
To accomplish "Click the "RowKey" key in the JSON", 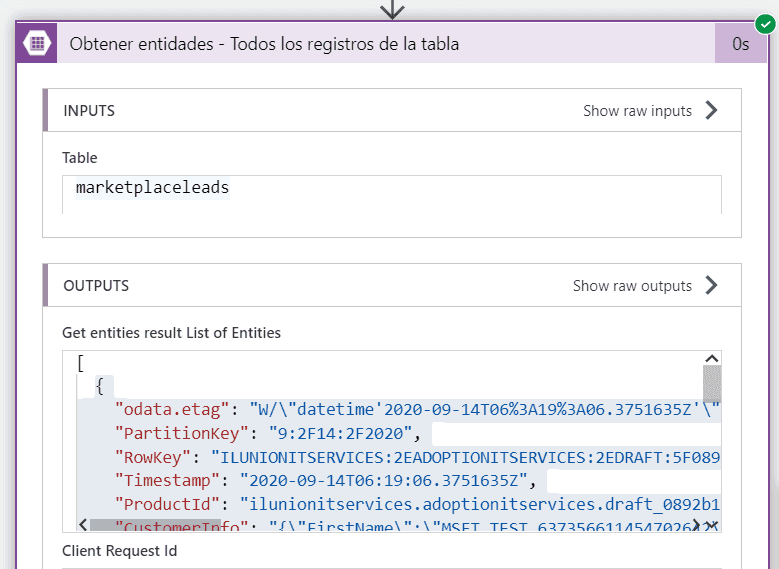I will (x=153, y=457).
